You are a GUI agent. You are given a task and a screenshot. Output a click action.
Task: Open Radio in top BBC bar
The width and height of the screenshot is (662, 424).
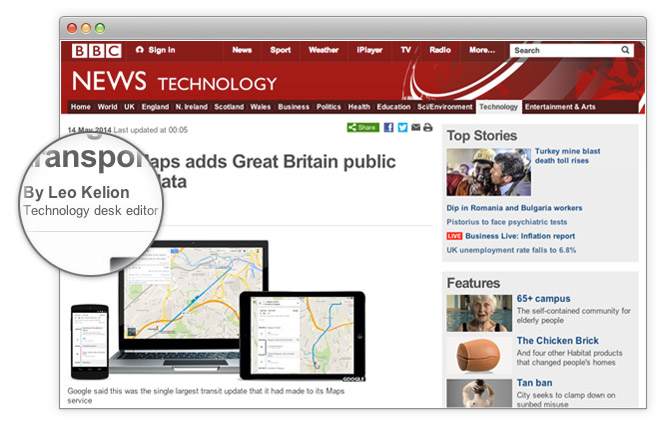coord(440,50)
